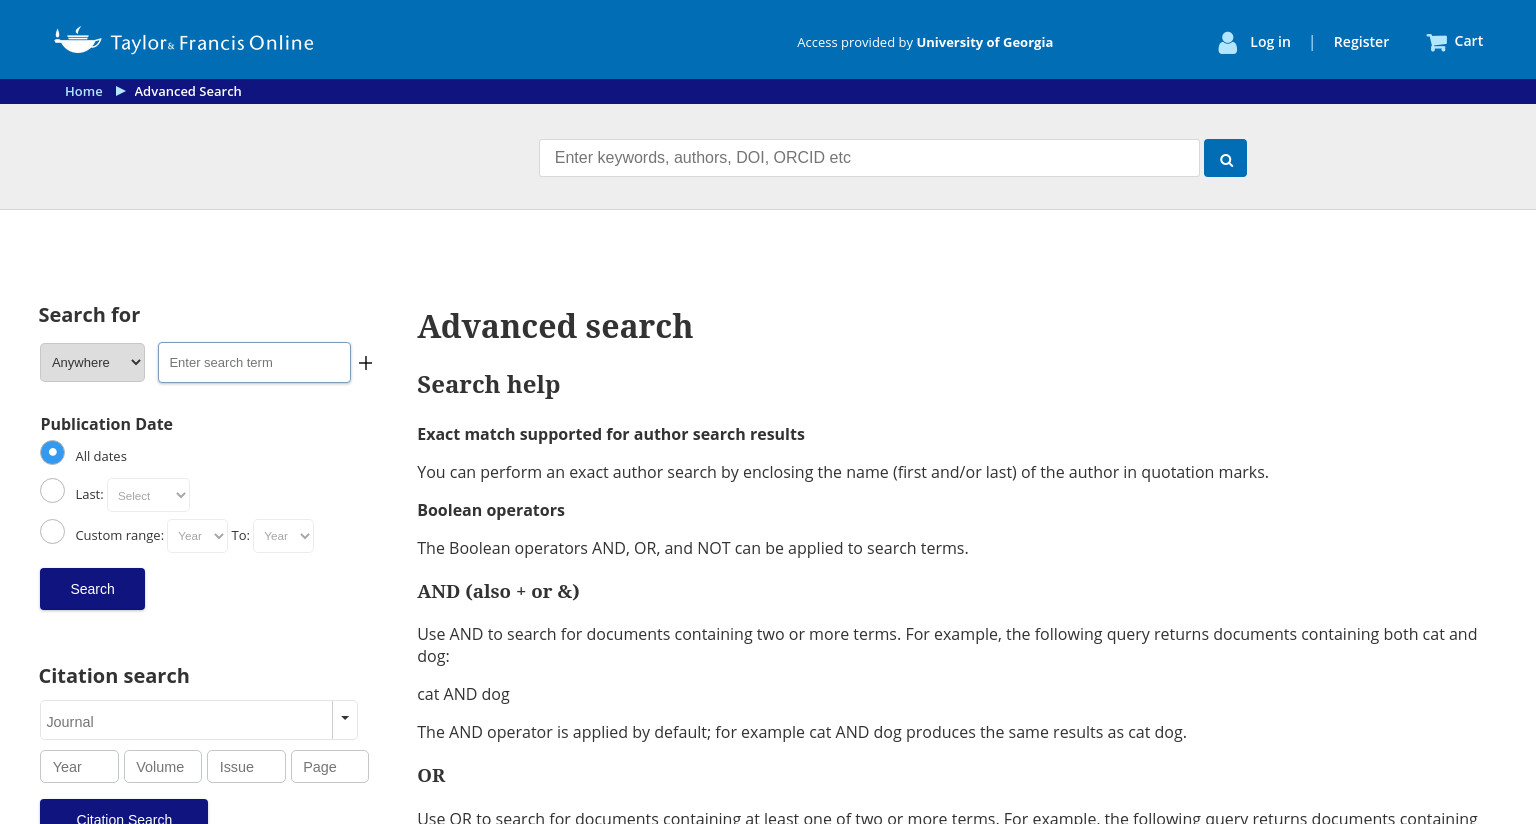The image size is (1536, 824).
Task: Focus the citation Volume field
Action: [x=163, y=766]
